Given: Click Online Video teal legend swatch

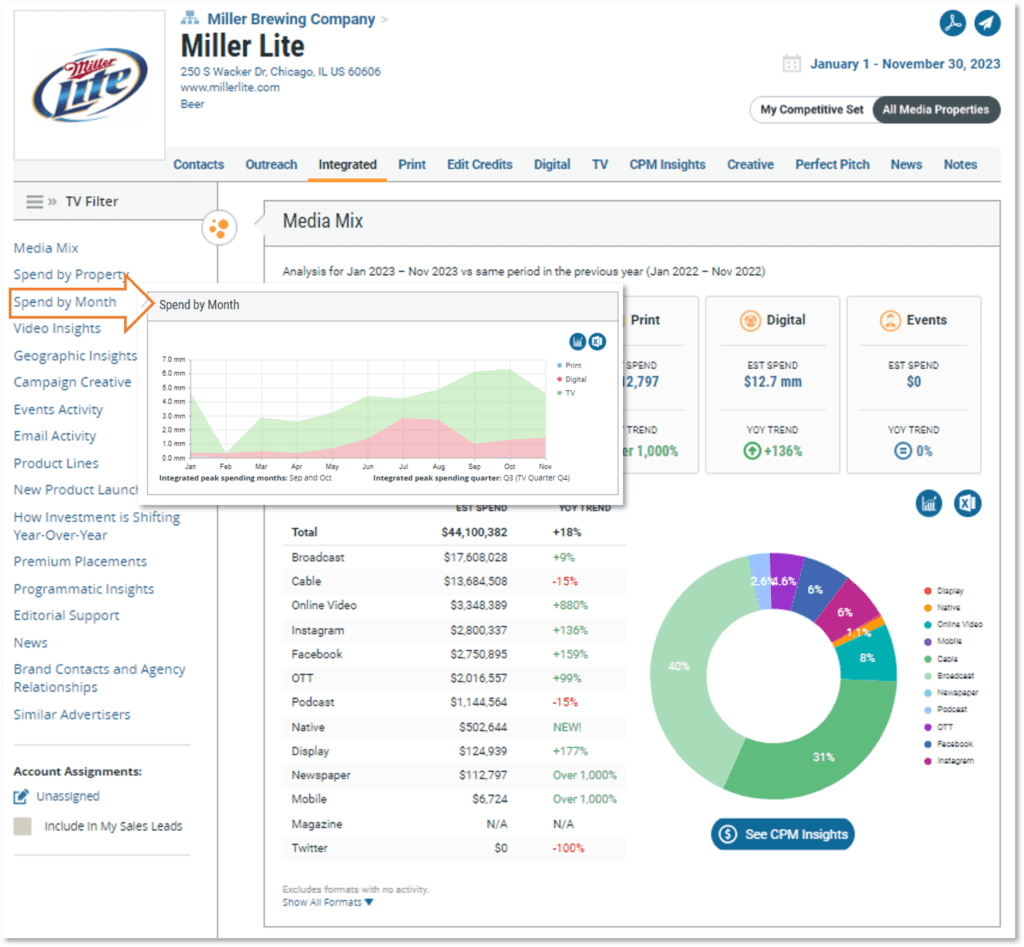Looking at the screenshot, I should (x=927, y=625).
